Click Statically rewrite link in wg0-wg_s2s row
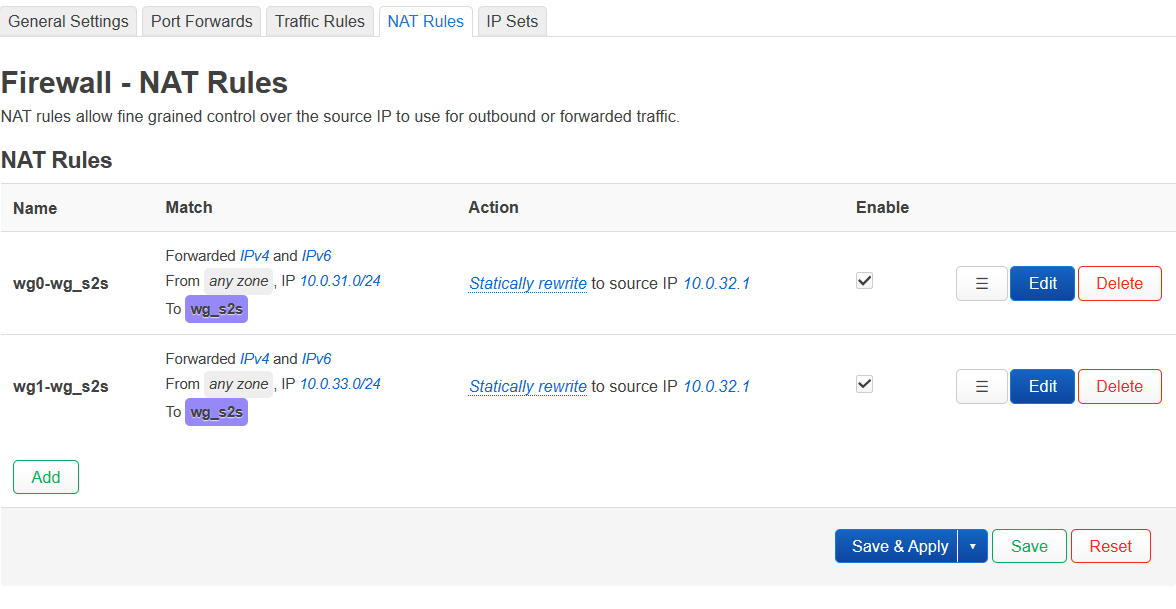Screen dimensions: 1176x609 (x=528, y=284)
